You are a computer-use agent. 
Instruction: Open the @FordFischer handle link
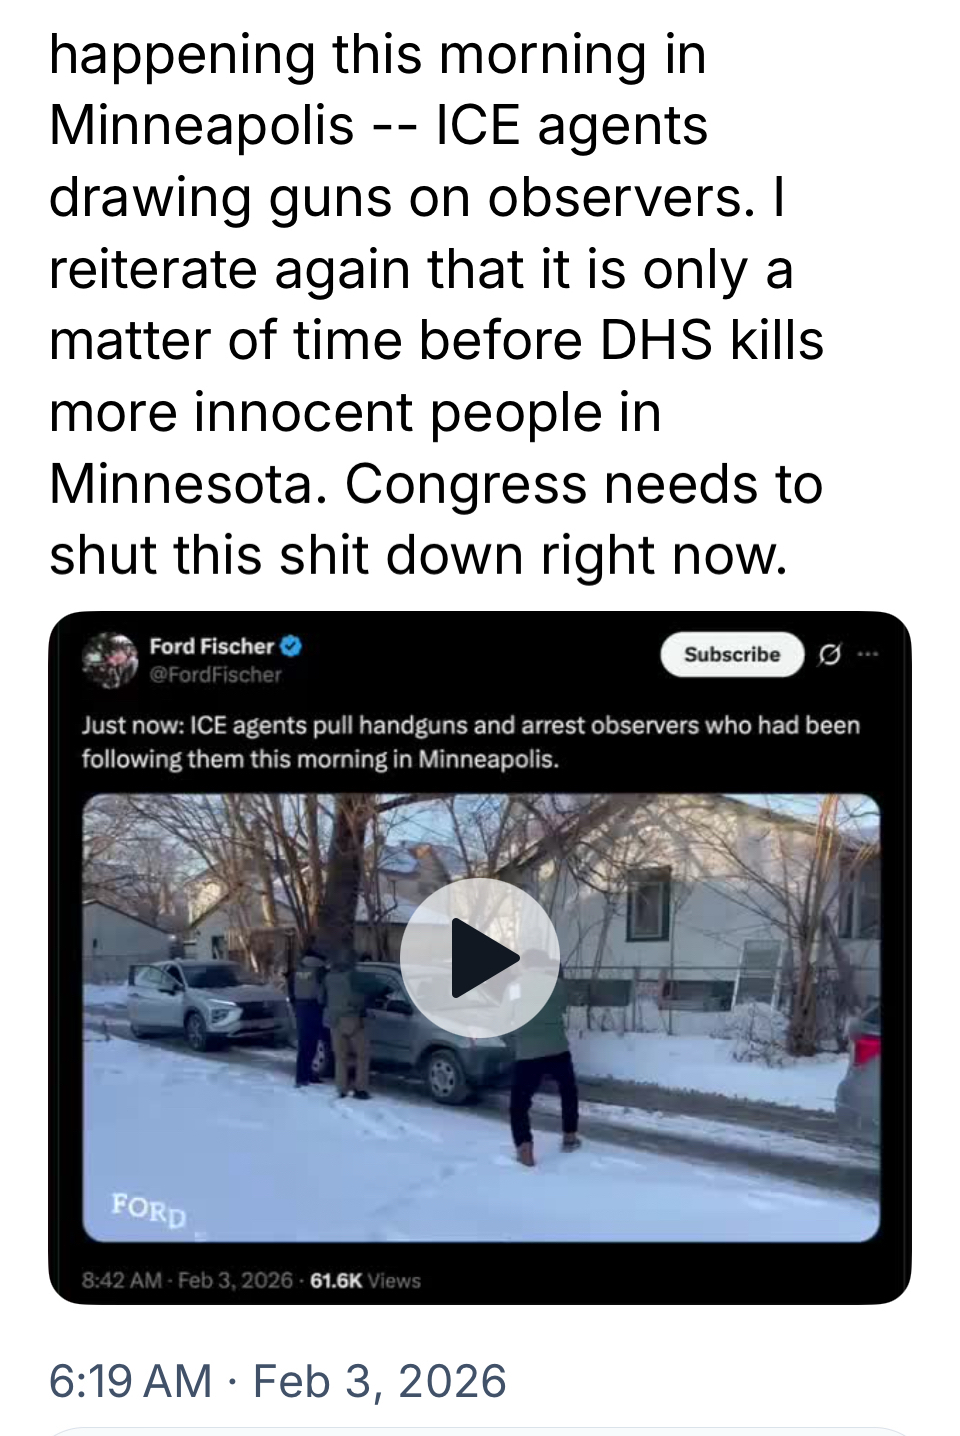(215, 675)
